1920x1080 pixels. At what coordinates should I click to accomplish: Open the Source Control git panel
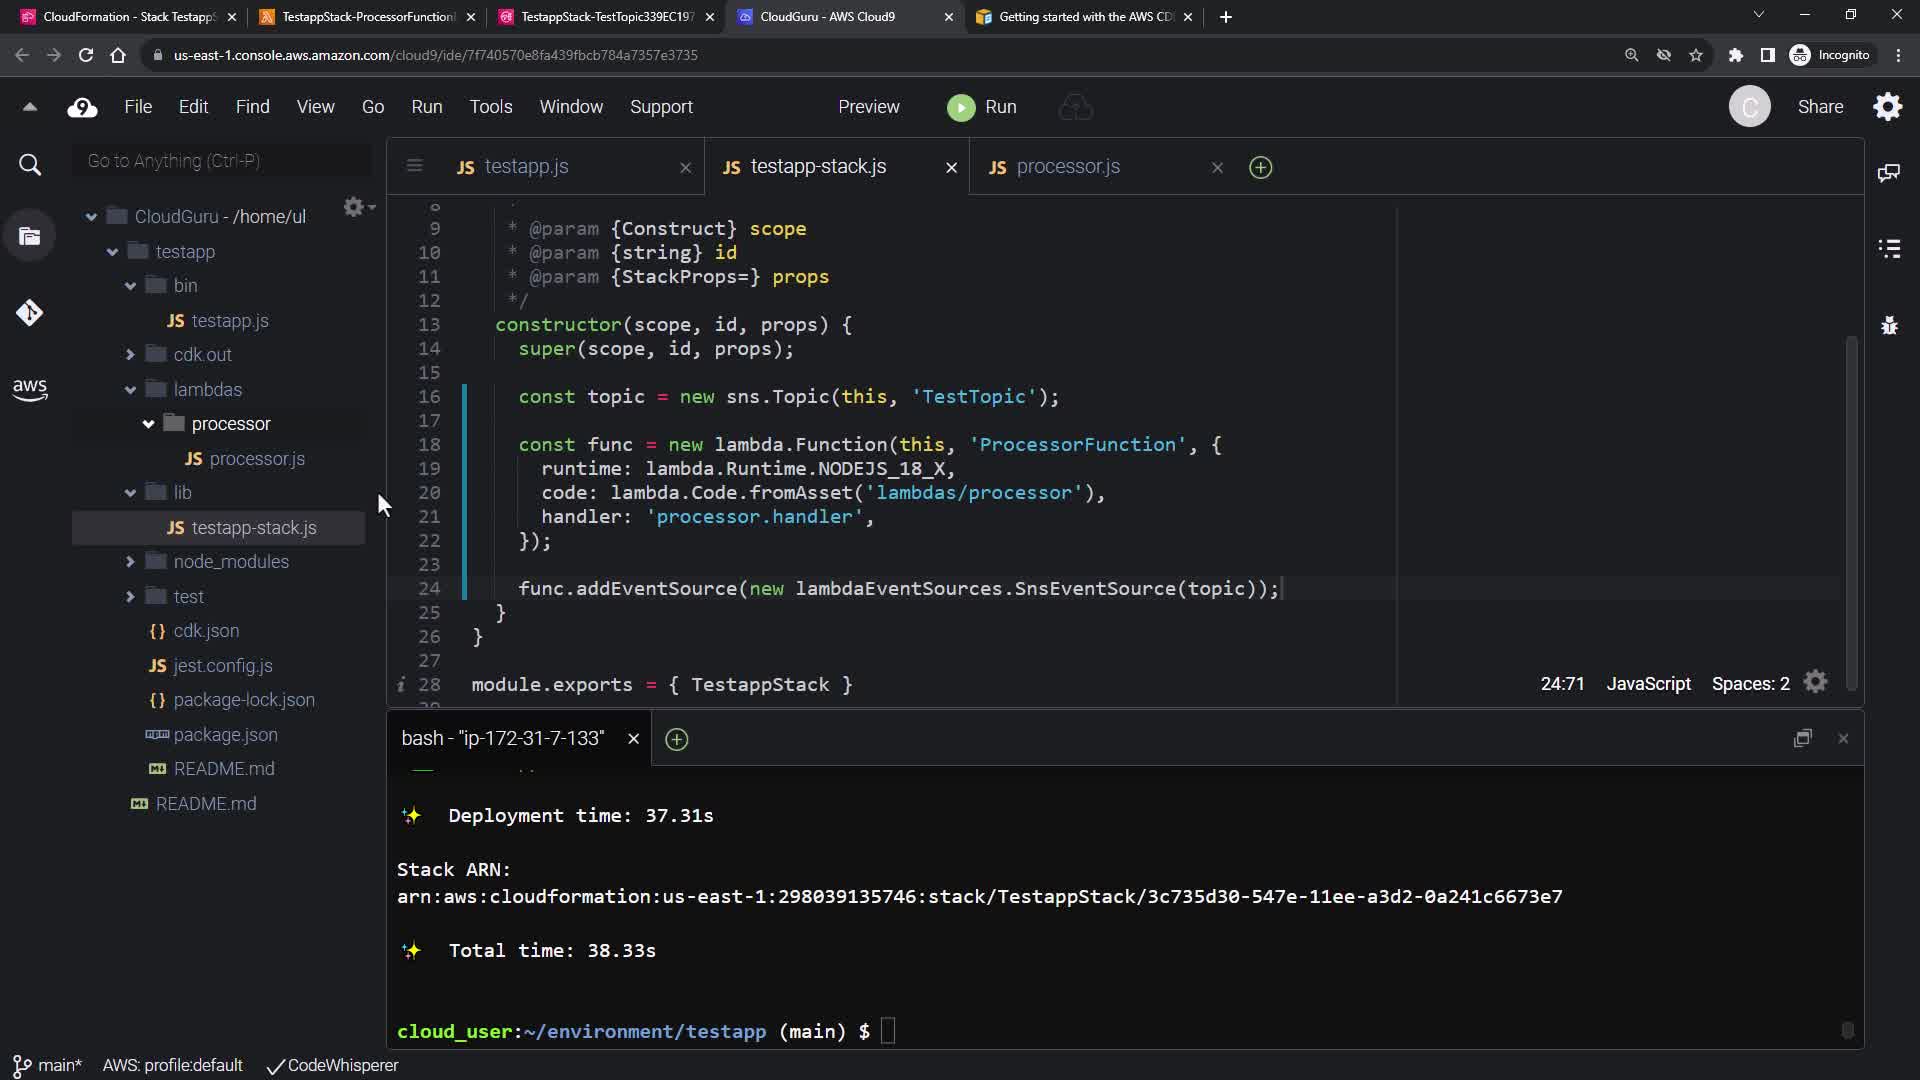pos(29,313)
